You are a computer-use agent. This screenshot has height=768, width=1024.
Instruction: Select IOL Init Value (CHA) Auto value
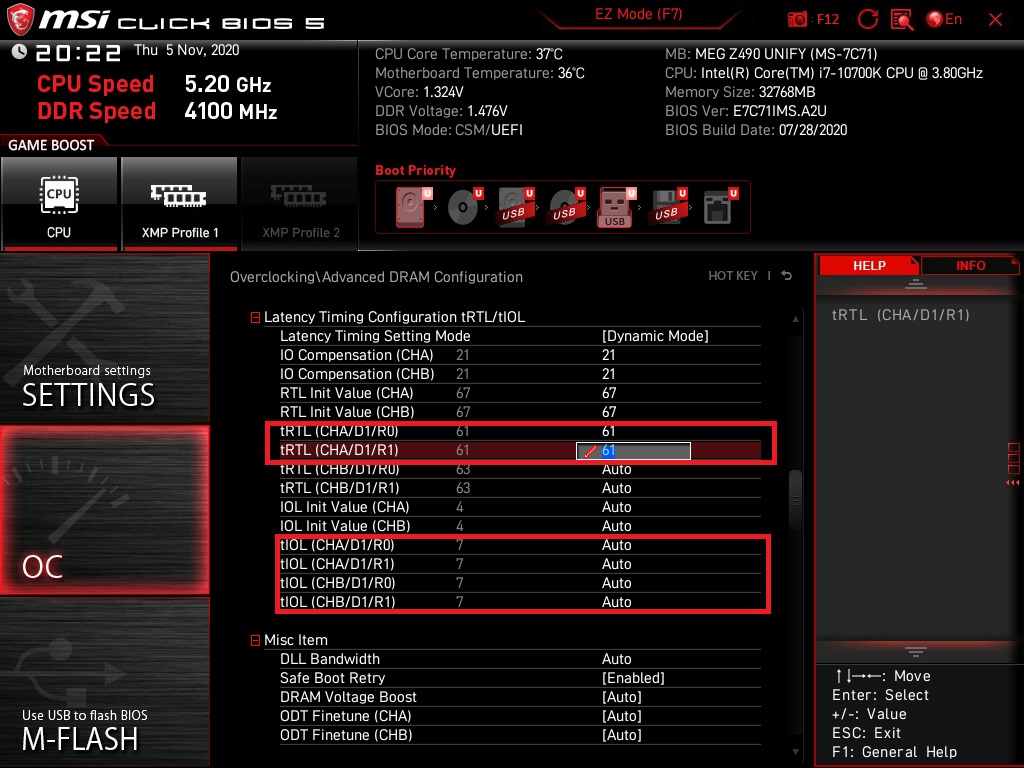(x=616, y=507)
